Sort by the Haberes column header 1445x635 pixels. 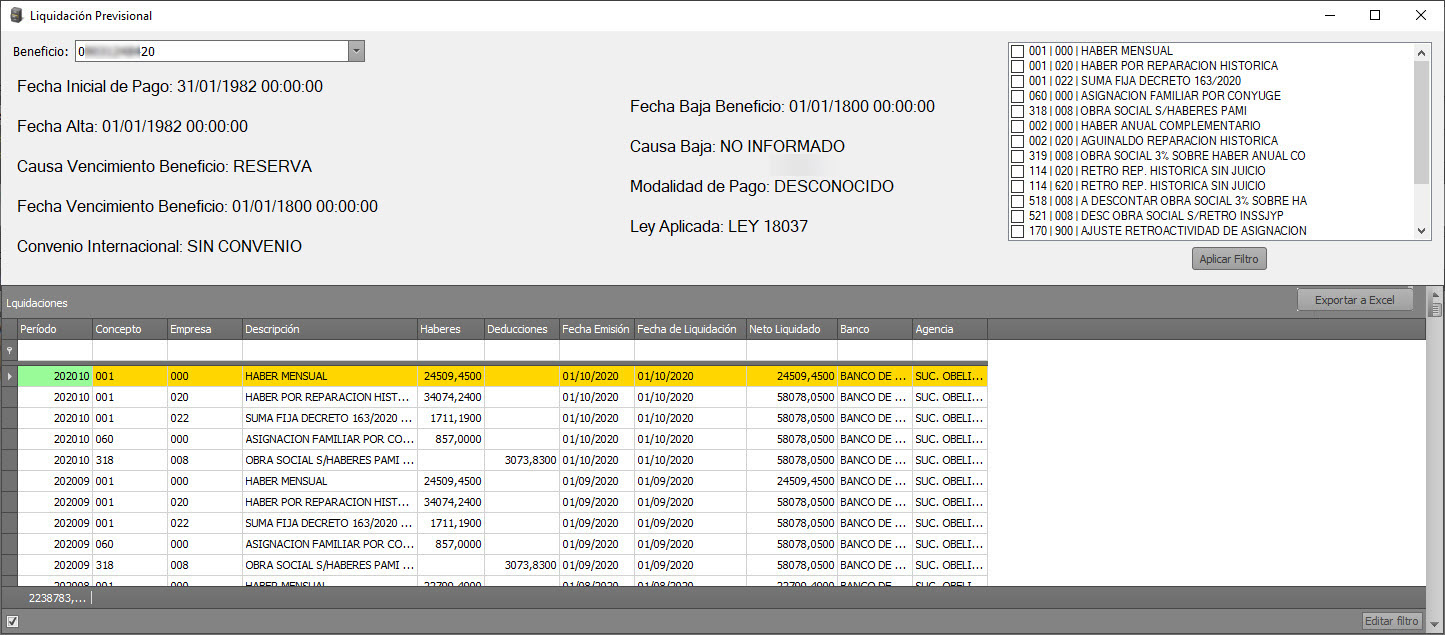click(450, 329)
